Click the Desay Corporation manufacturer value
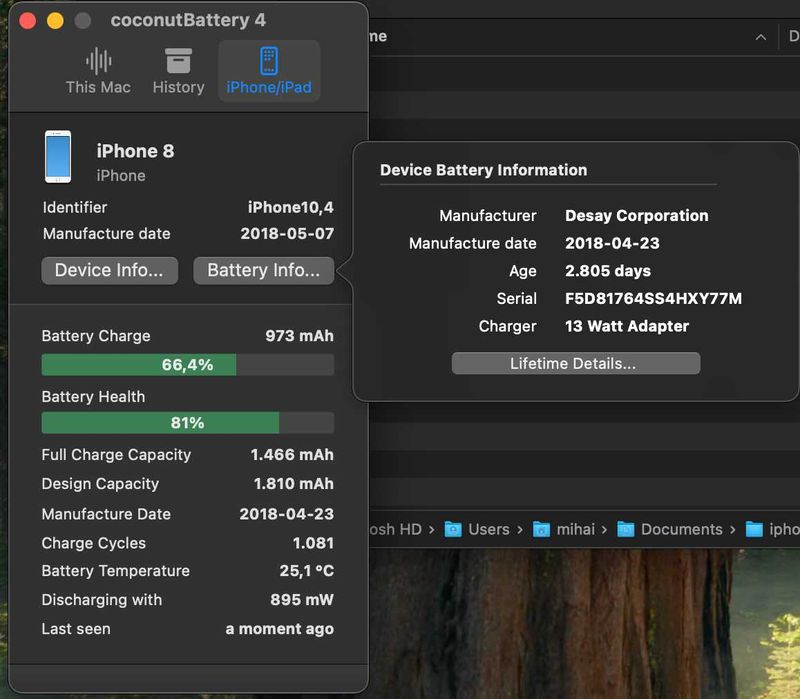The width and height of the screenshot is (800, 699). pos(636,216)
